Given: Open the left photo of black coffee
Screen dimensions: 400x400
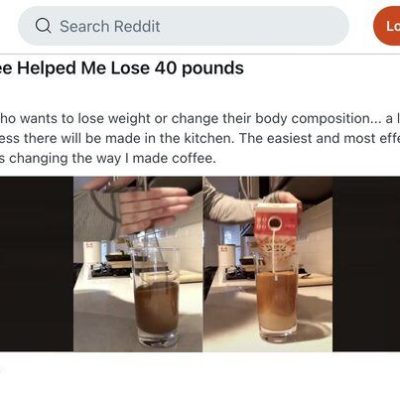Looking at the screenshot, I should point(138,264).
